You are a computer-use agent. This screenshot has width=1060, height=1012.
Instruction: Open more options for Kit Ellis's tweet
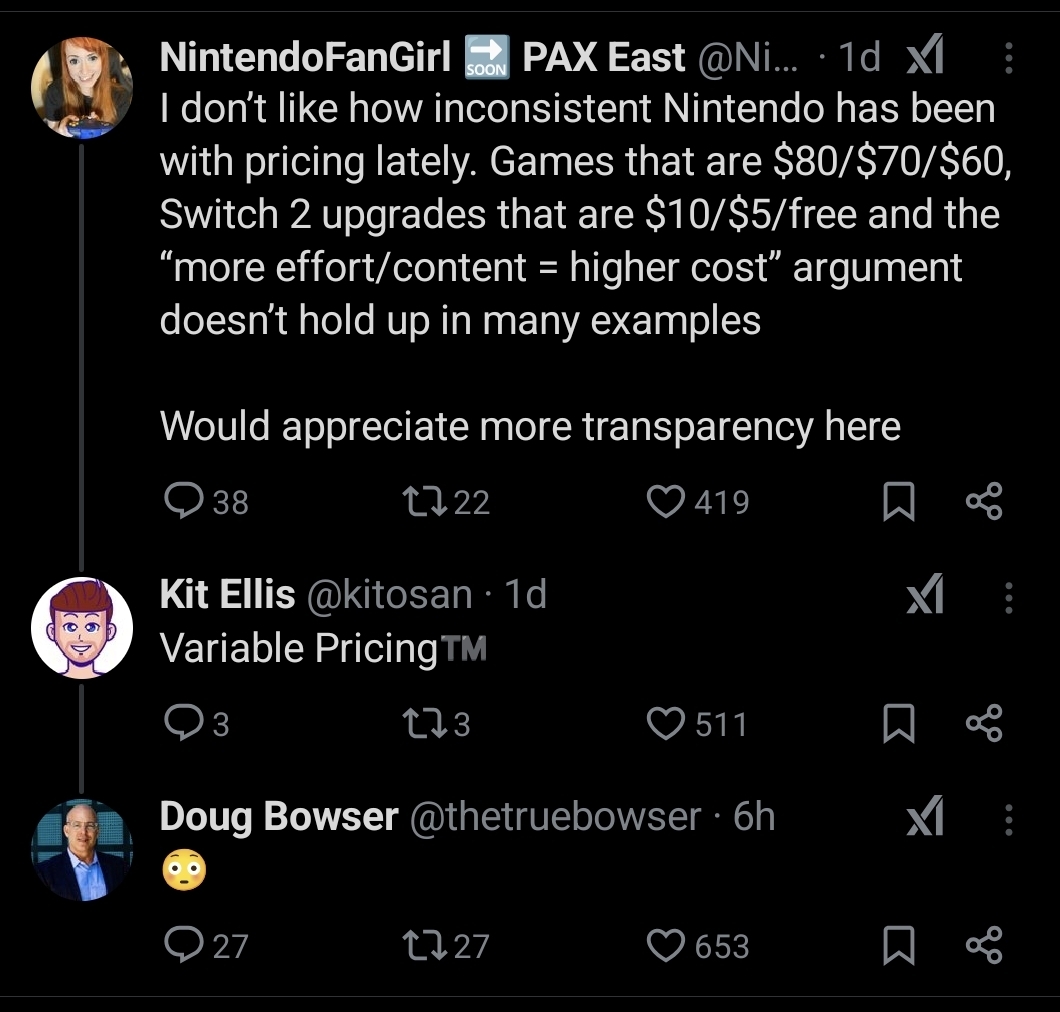(x=1008, y=598)
